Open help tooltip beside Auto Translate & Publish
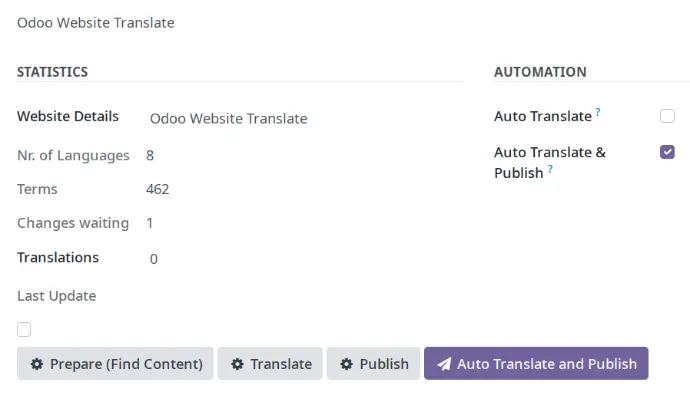The image size is (690, 402). click(550, 169)
